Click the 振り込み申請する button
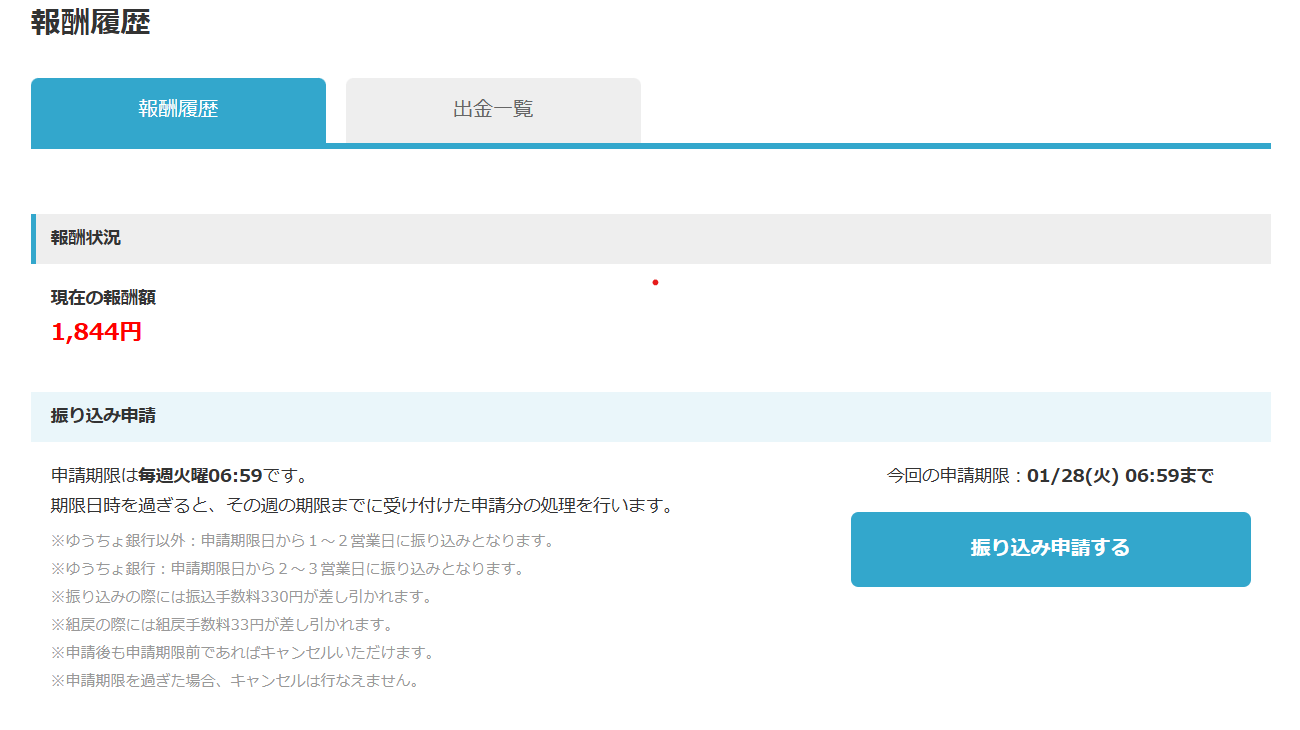The image size is (1300, 730). tap(1050, 549)
